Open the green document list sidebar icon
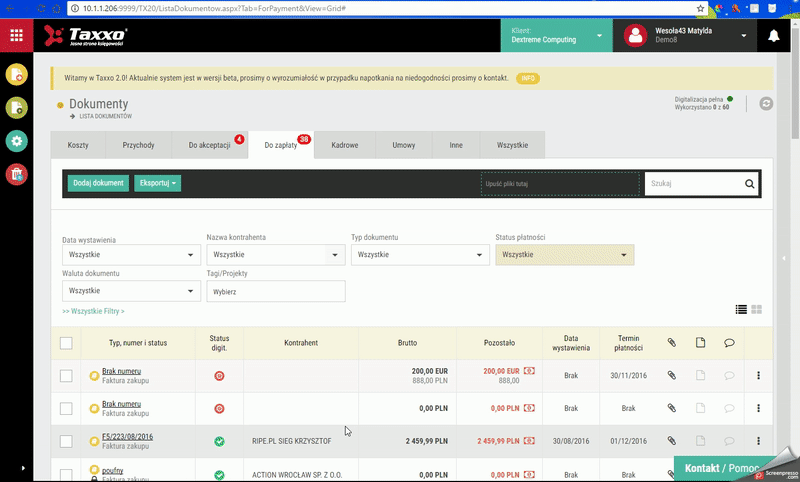Screen dimensions: 800x482 coord(16,108)
